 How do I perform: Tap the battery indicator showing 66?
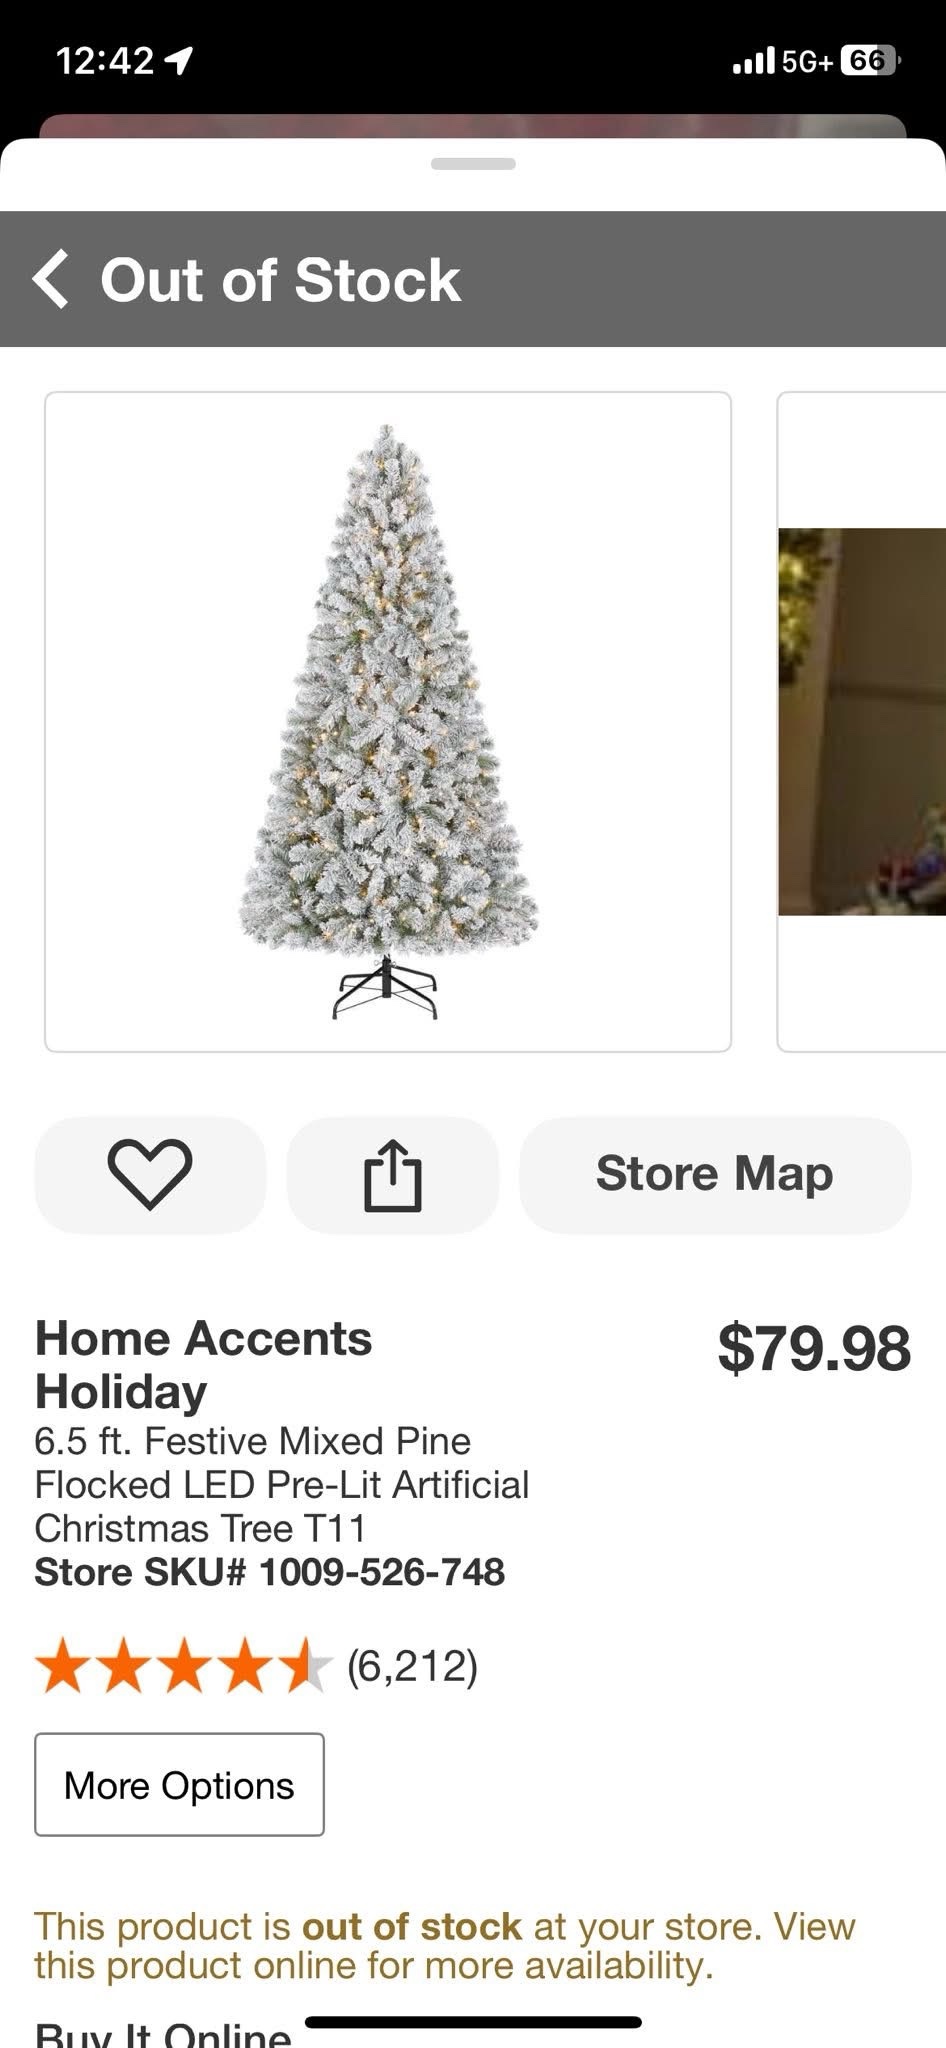point(868,62)
